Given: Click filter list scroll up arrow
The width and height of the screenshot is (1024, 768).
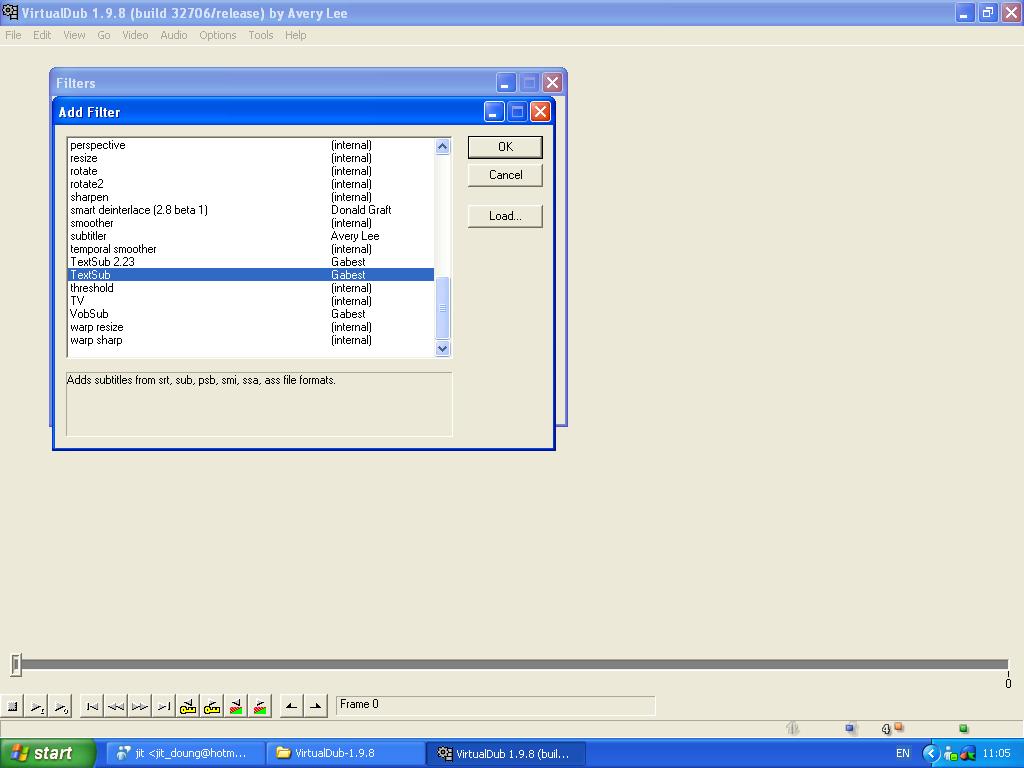Looking at the screenshot, I should [x=442, y=146].
